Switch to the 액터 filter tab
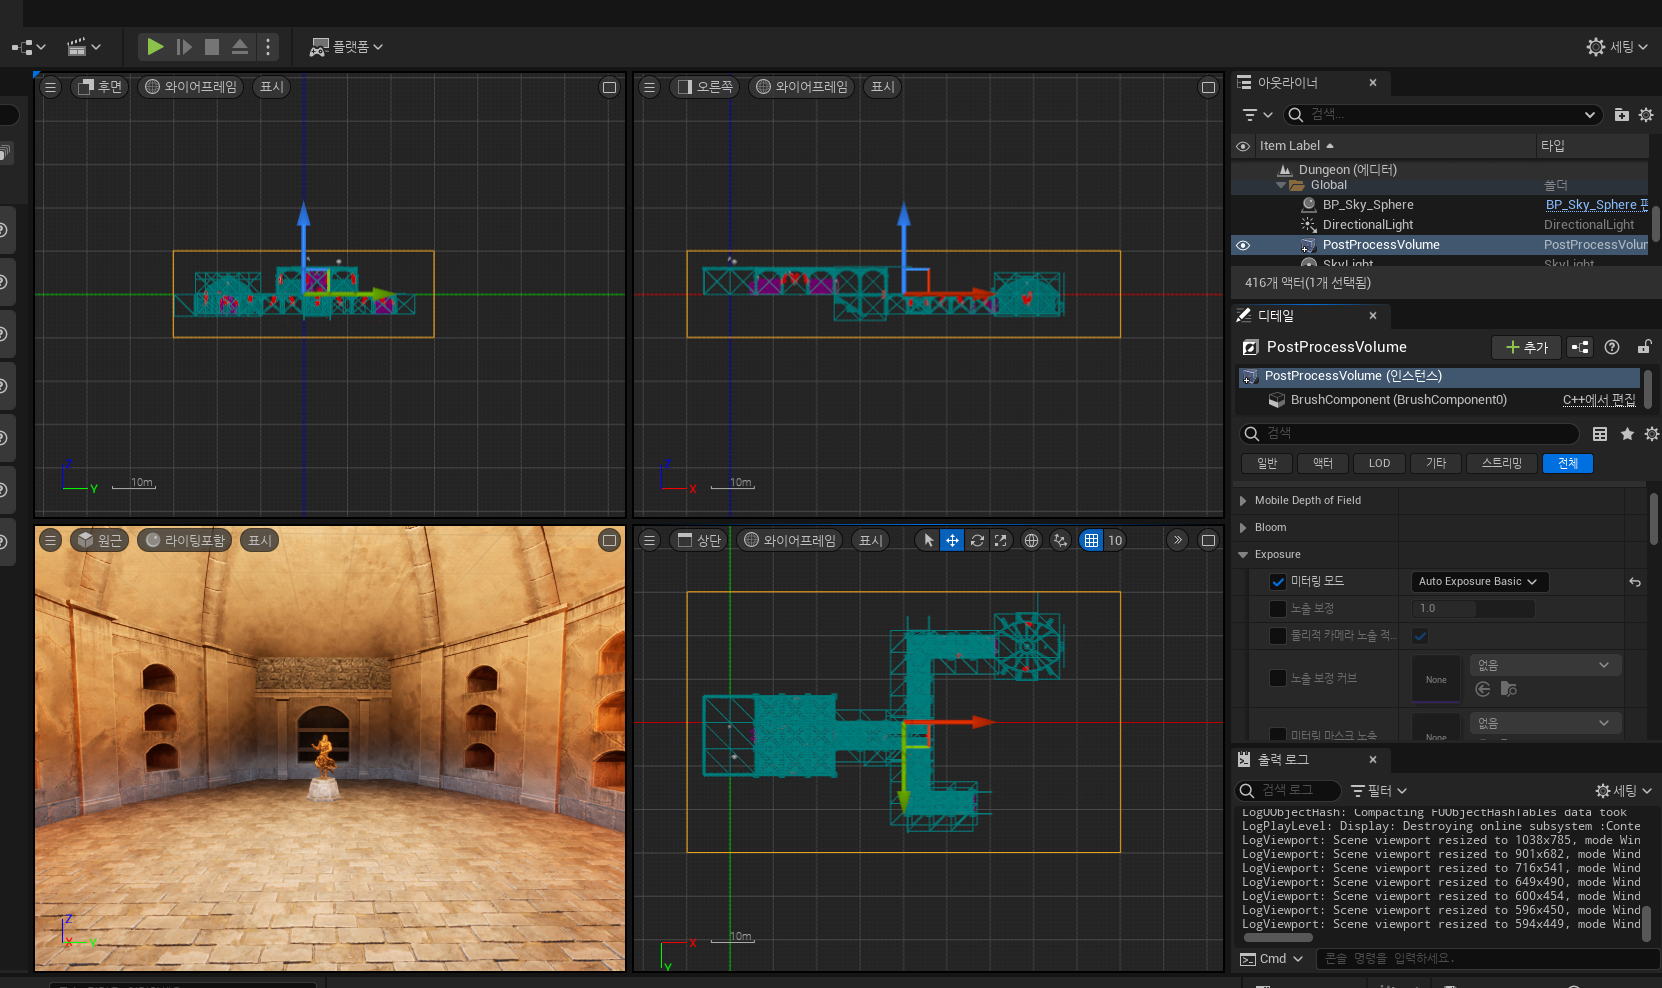The height and width of the screenshot is (988, 1662). [x=1322, y=463]
